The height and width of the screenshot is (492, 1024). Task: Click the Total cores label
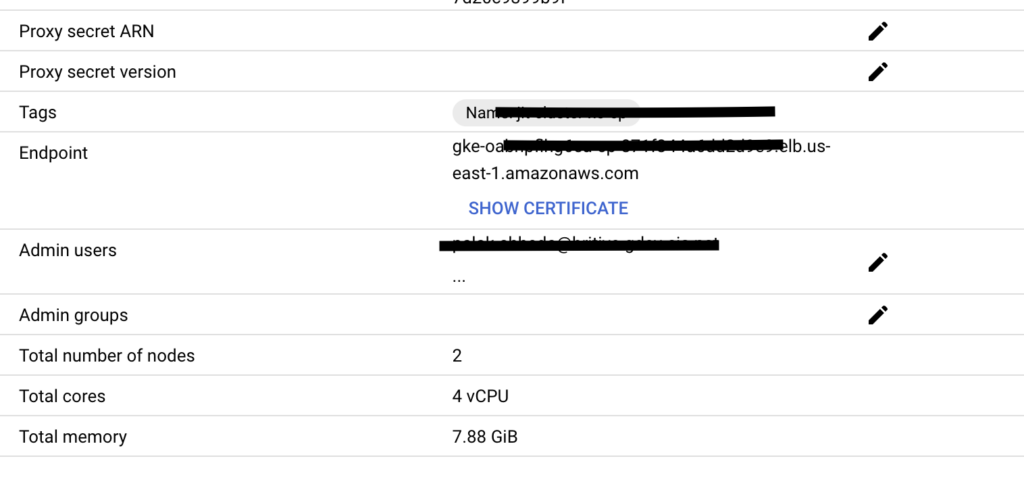click(62, 396)
